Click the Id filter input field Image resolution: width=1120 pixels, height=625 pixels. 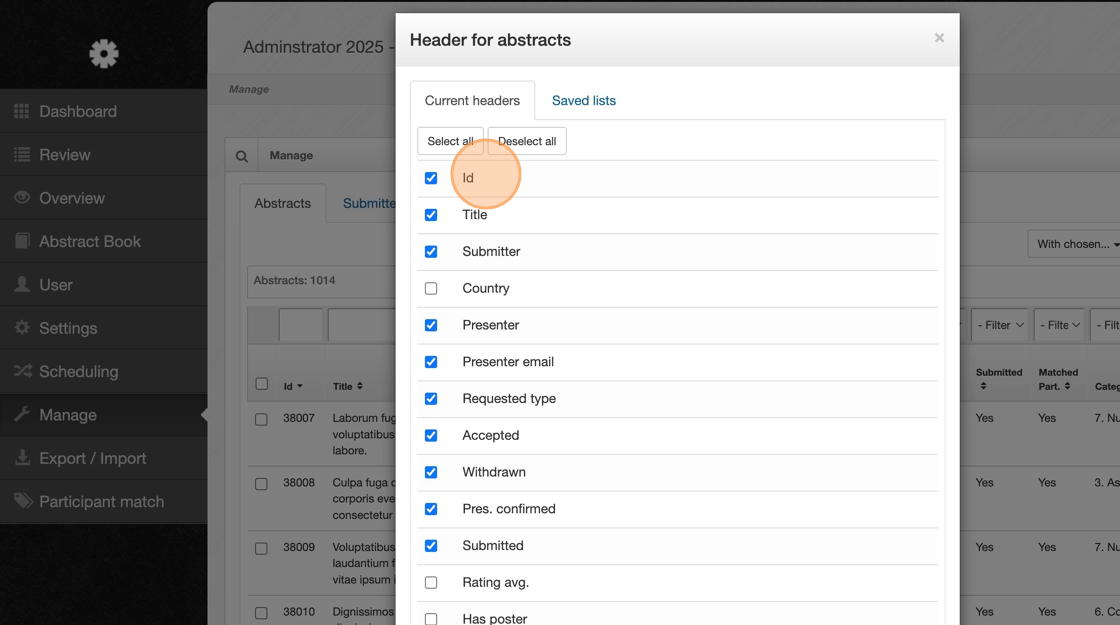tap(301, 325)
